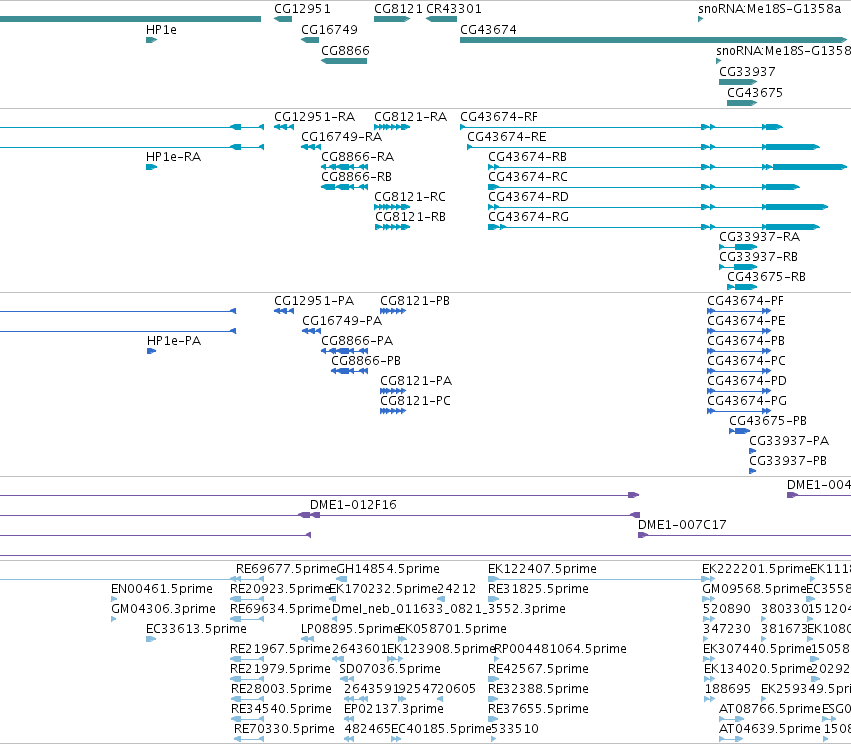This screenshot has height=744, width=851.
Task: Select the HP1e-PA protein label
Action: pyautogui.click(x=174, y=341)
